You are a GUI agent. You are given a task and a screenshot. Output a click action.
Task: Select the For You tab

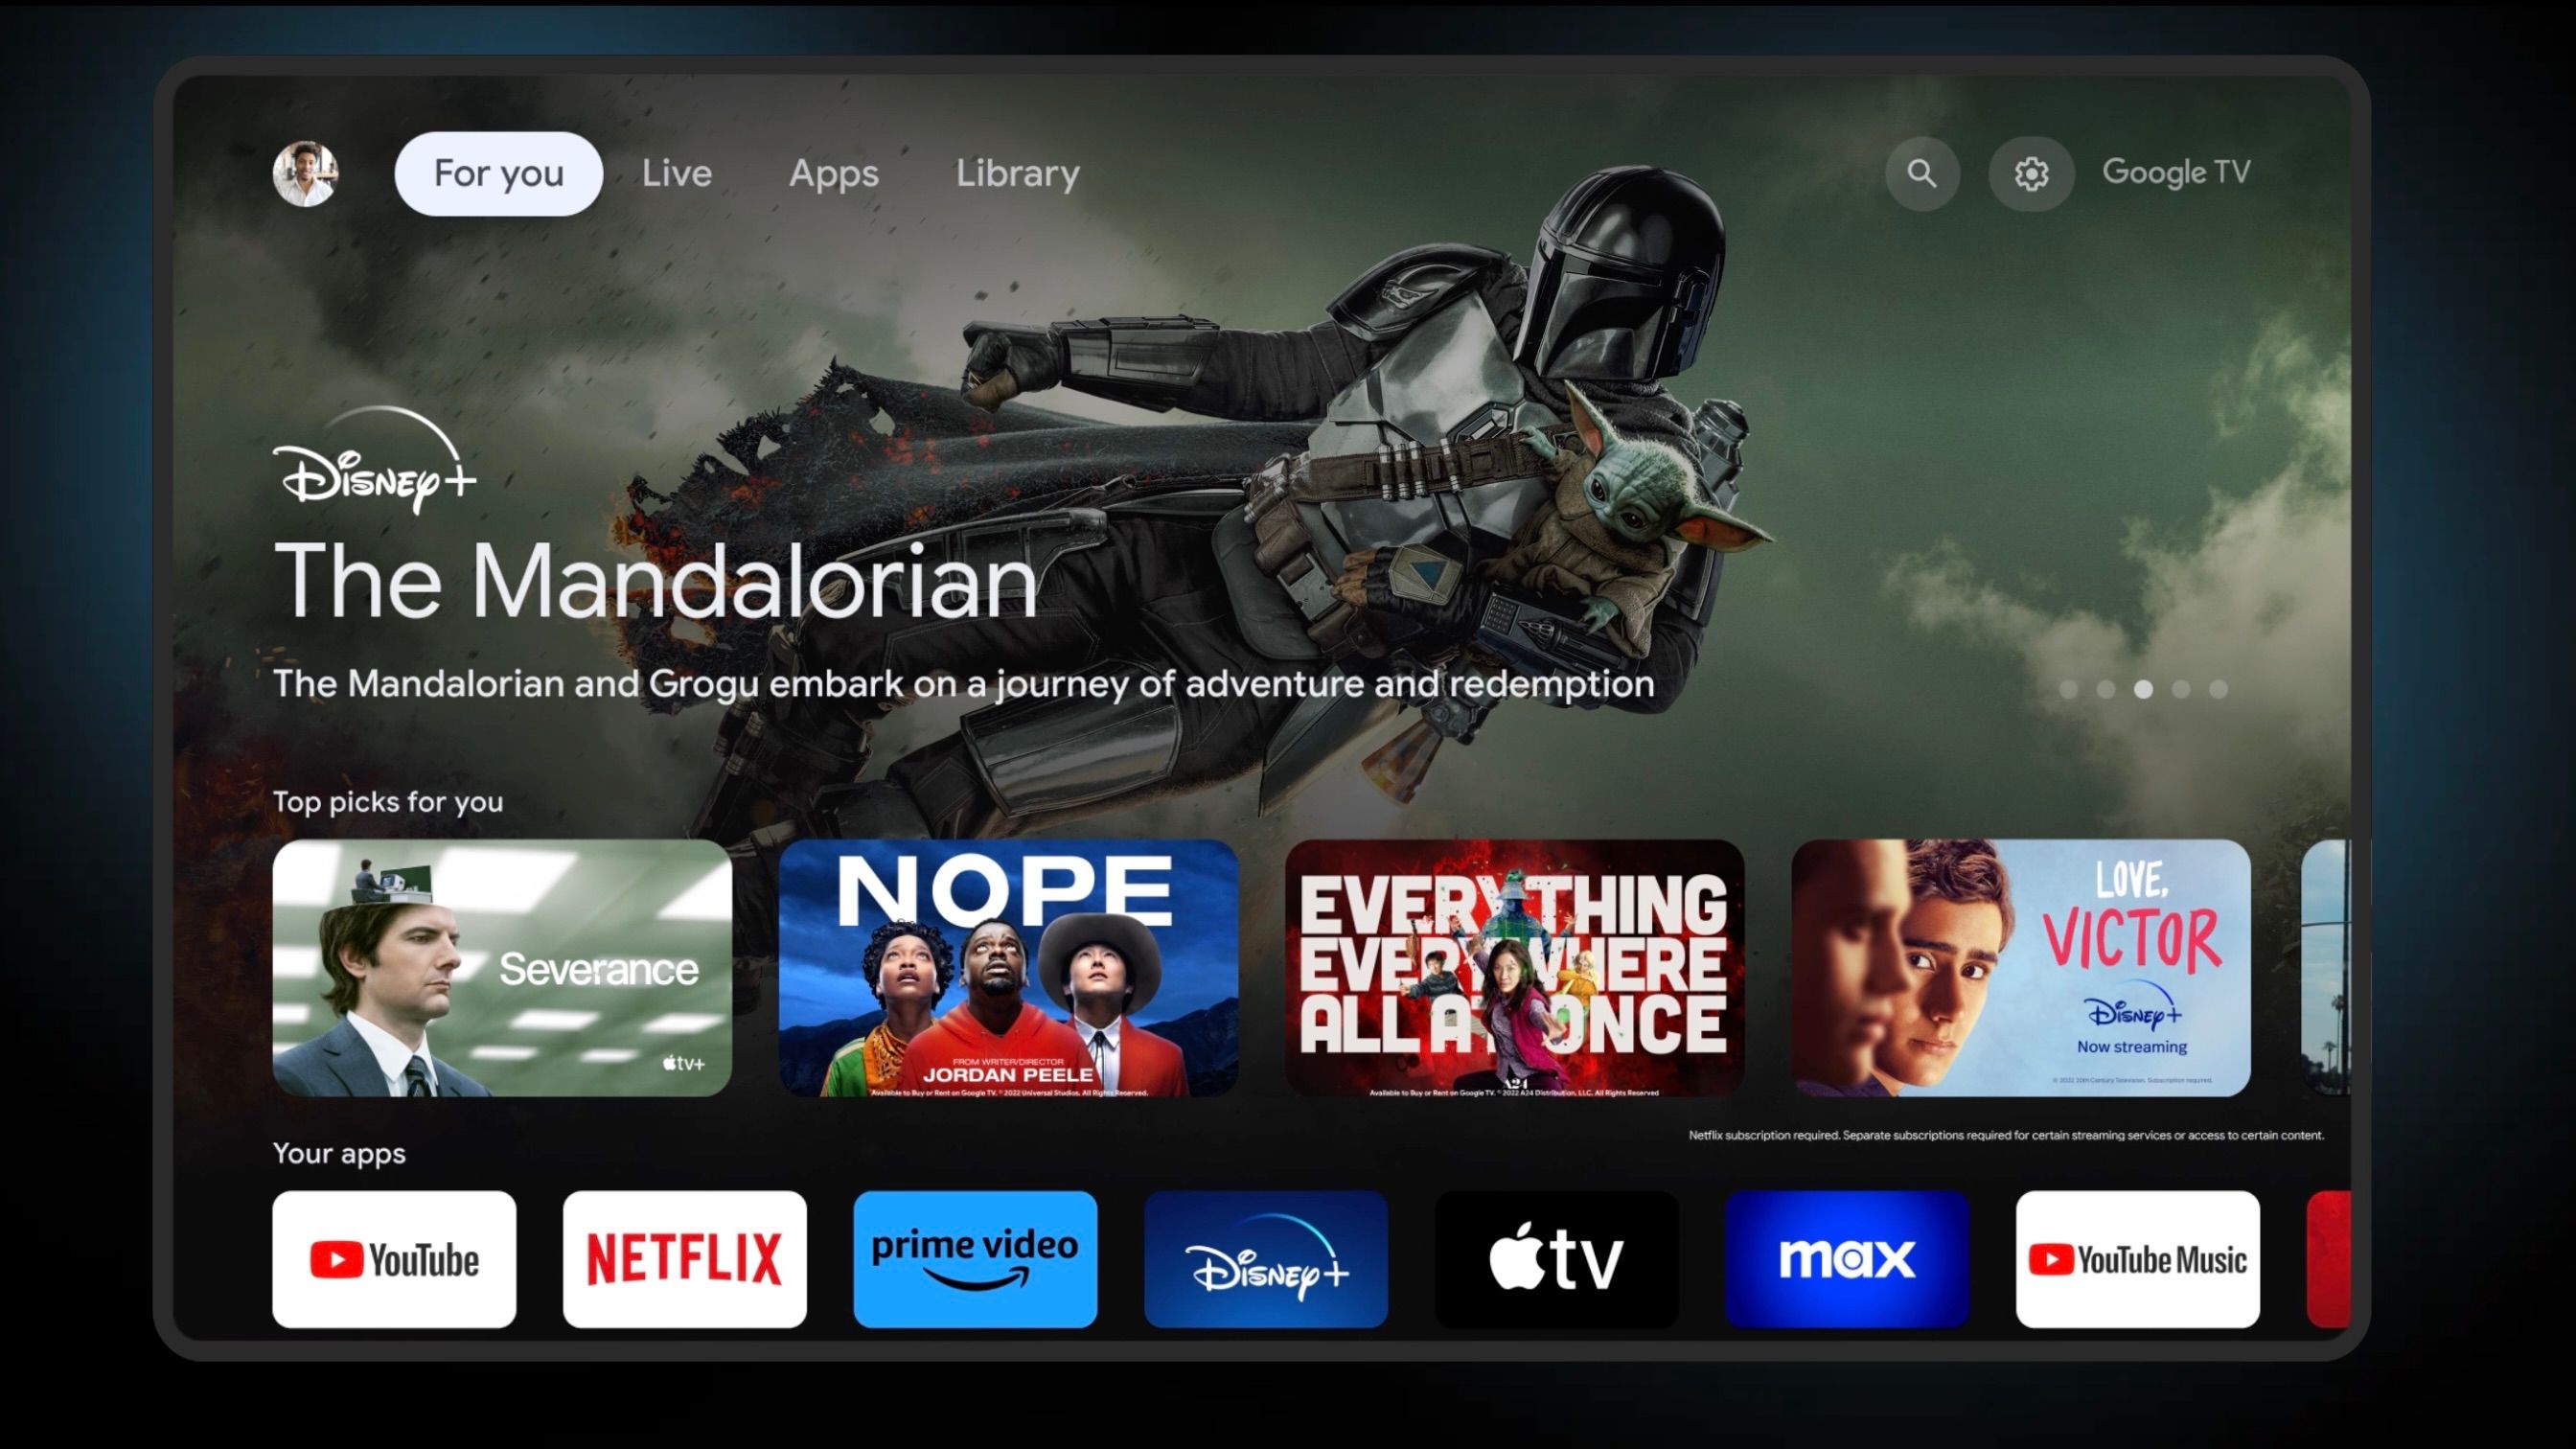[495, 172]
